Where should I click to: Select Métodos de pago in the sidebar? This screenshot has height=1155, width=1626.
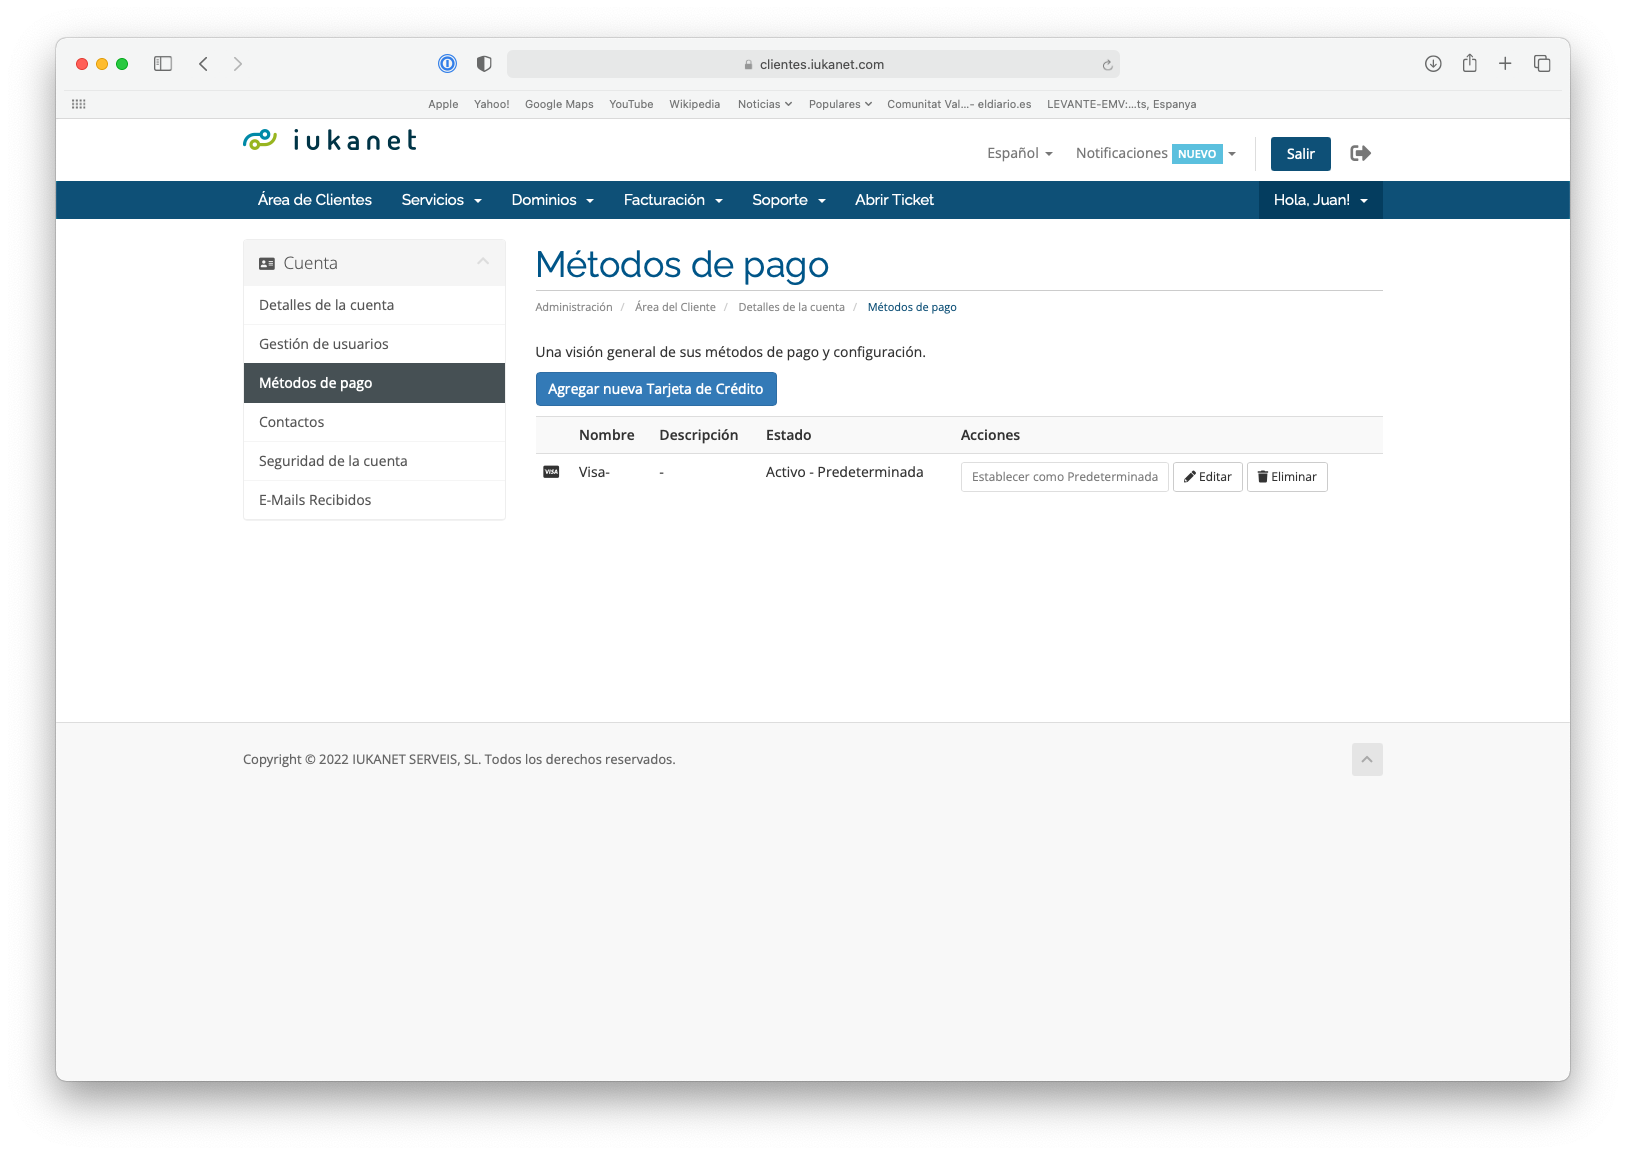374,383
